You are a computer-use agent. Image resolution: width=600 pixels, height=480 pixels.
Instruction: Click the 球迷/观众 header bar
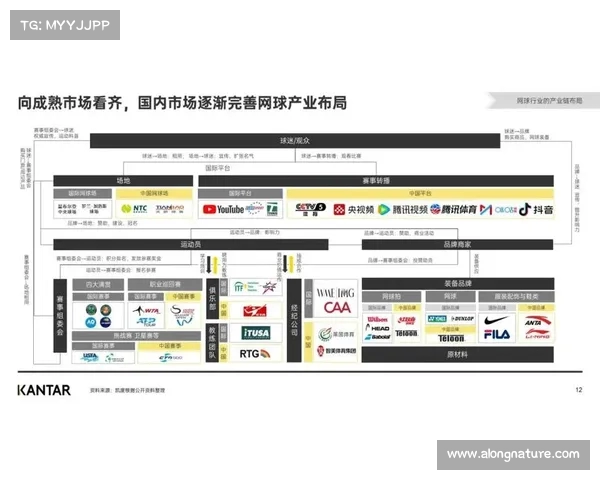click(x=295, y=140)
